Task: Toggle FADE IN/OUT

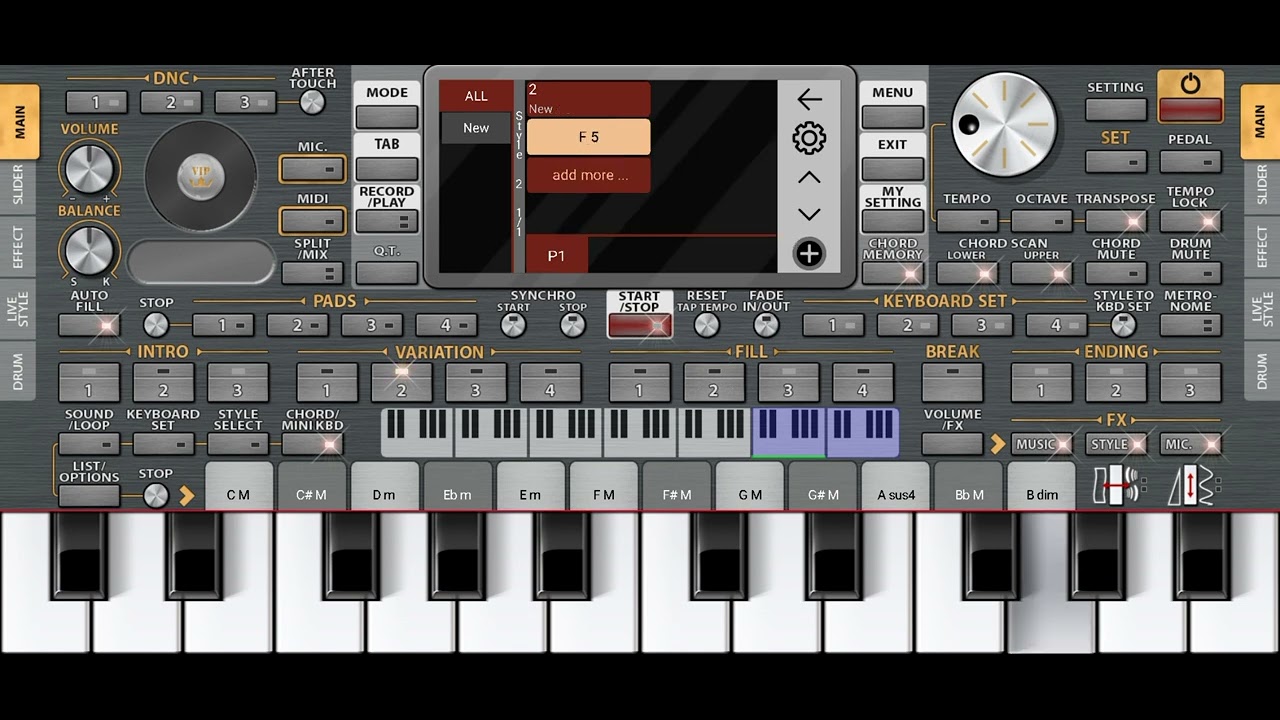Action: coord(766,325)
